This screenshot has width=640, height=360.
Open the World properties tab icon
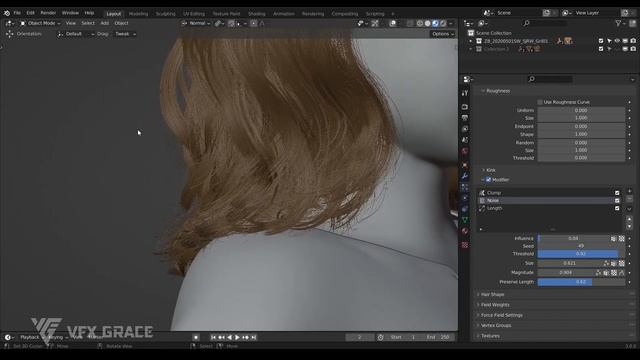pos(464,151)
